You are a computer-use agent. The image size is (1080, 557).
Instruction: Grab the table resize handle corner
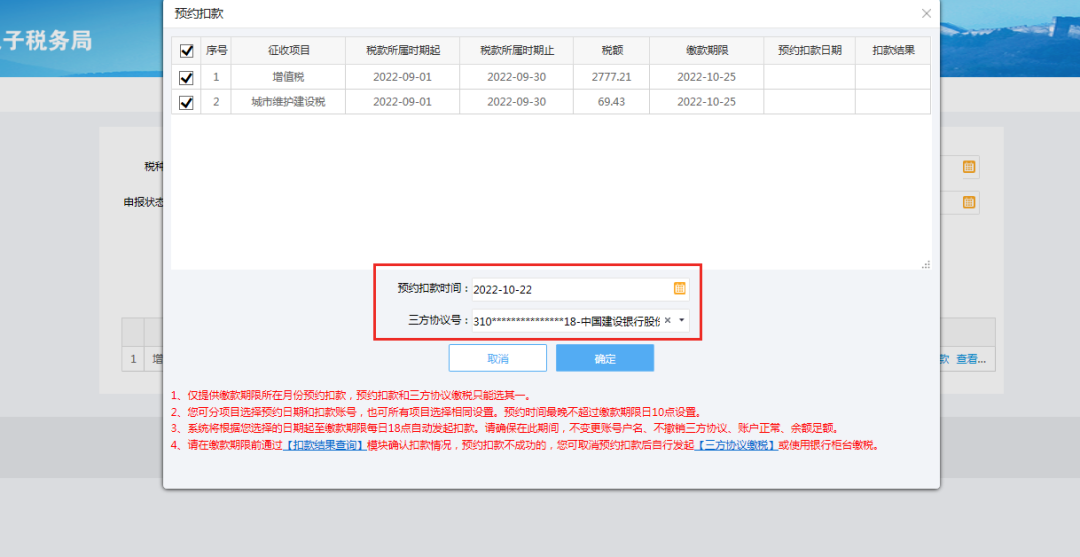click(x=926, y=264)
